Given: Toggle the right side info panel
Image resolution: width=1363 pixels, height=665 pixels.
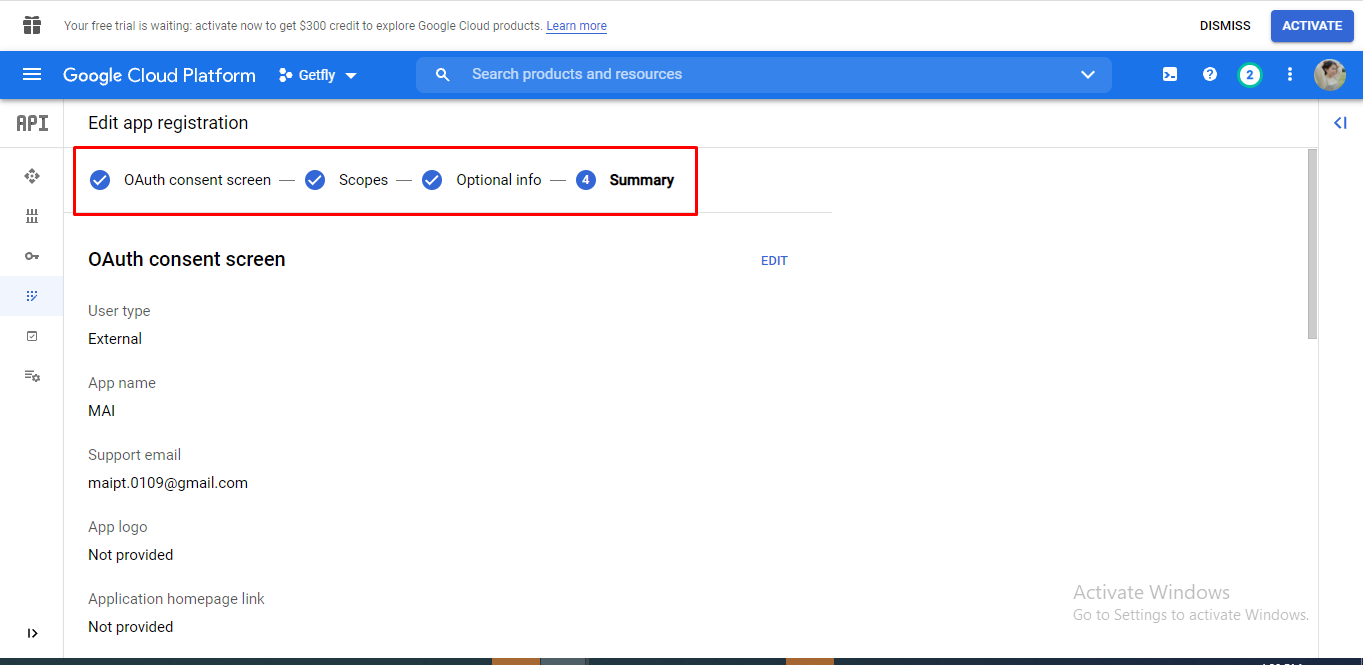Looking at the screenshot, I should [1340, 123].
